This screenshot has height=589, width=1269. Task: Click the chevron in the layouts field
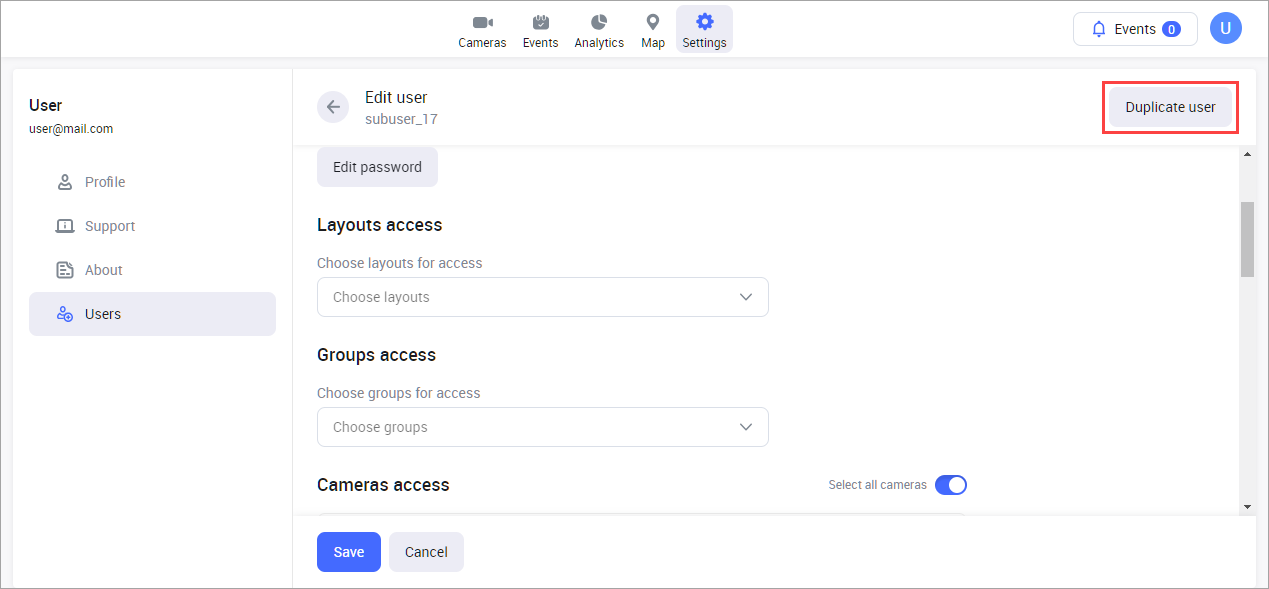(x=745, y=297)
